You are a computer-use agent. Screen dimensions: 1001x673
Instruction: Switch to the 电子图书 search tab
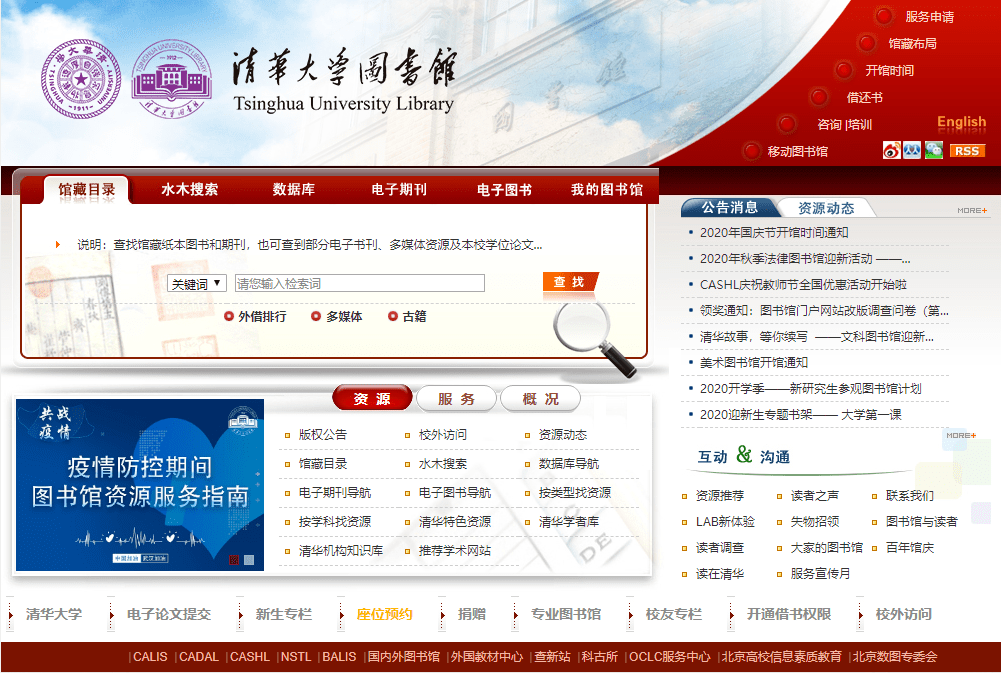click(x=504, y=190)
